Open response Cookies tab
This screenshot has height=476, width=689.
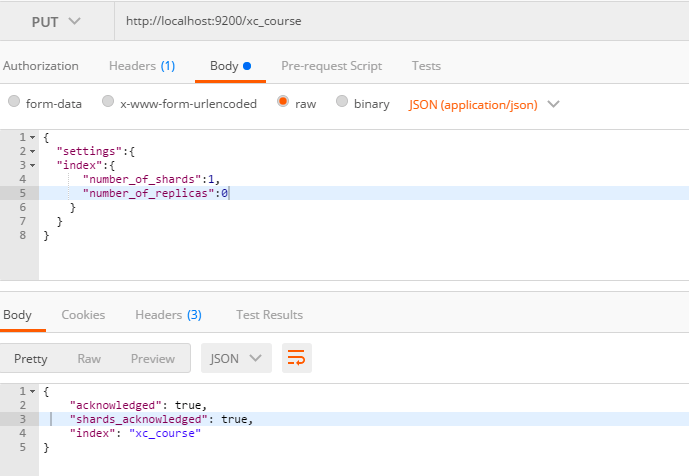[83, 315]
